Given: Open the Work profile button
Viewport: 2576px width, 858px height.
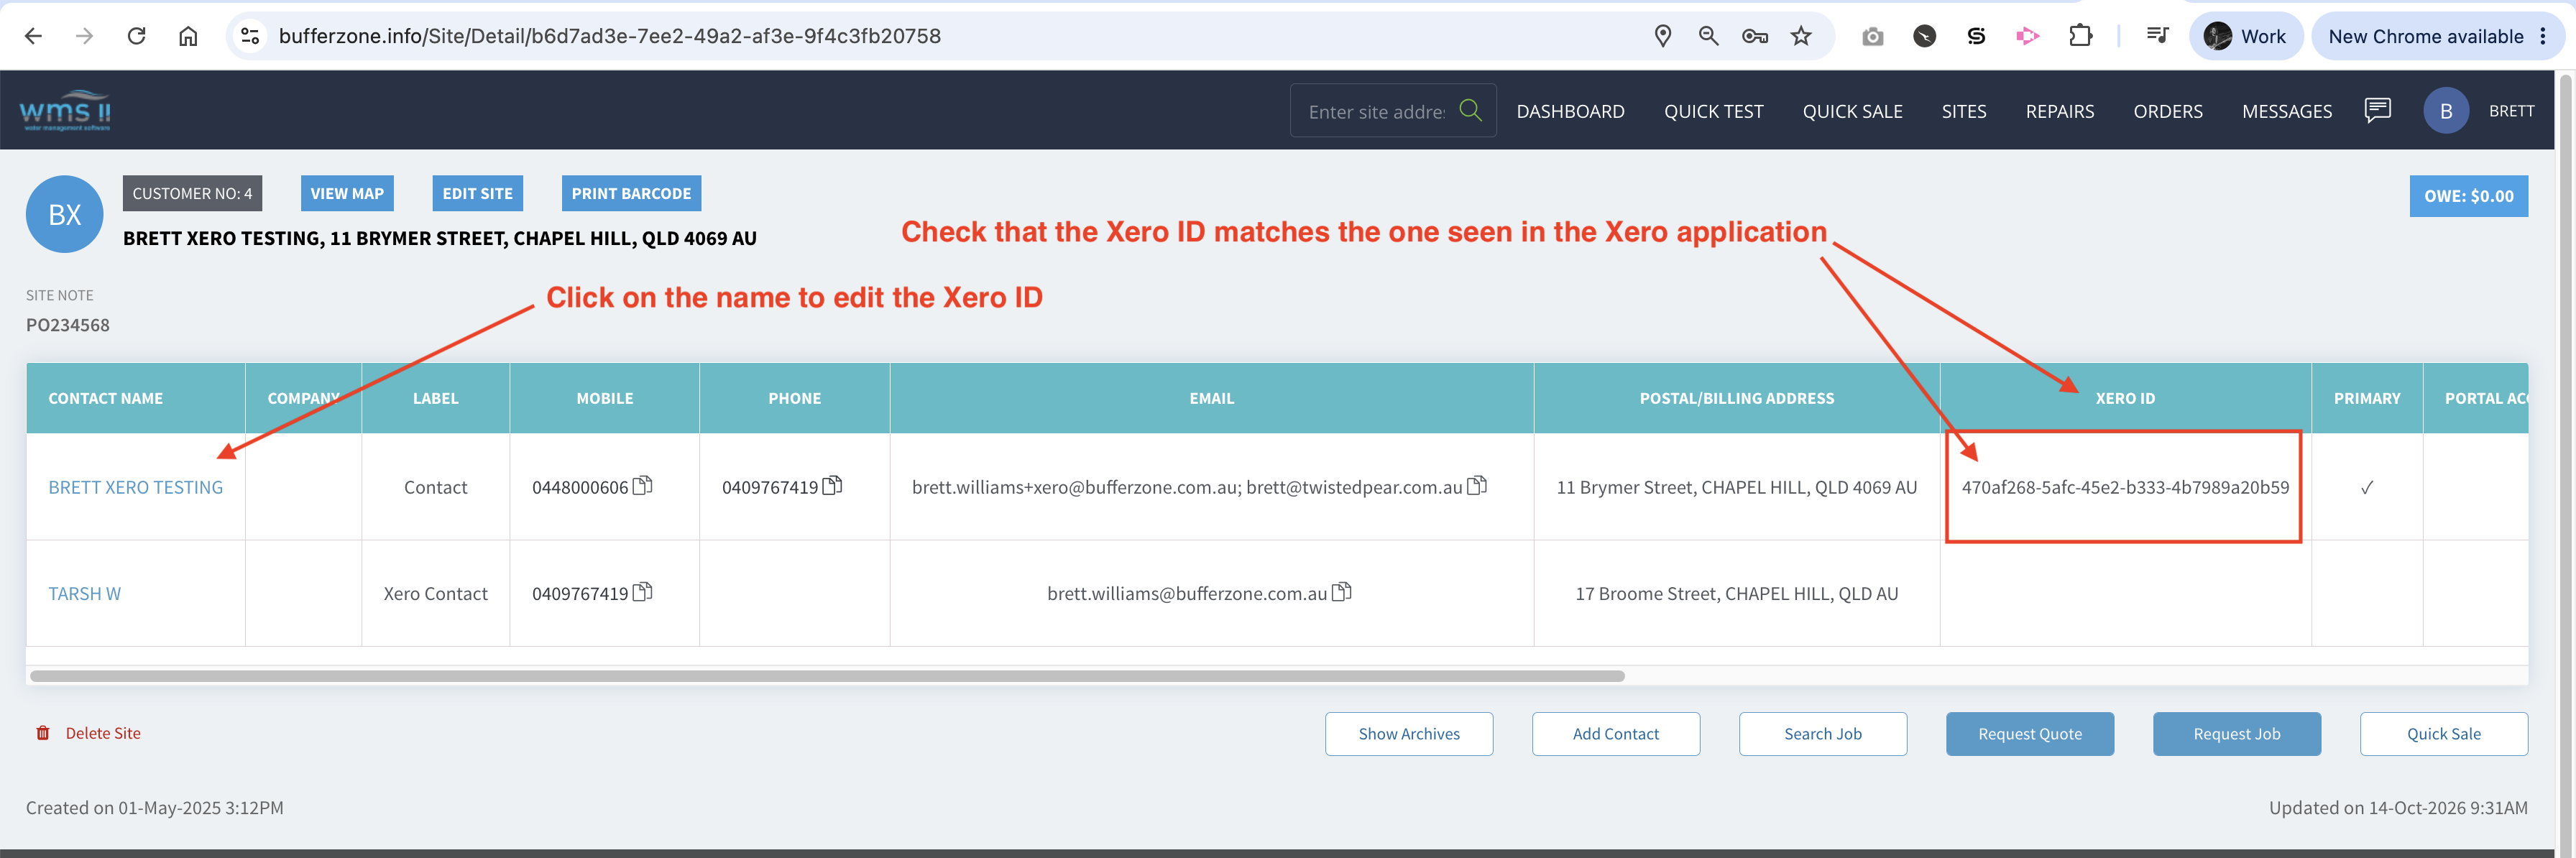Looking at the screenshot, I should point(2246,36).
